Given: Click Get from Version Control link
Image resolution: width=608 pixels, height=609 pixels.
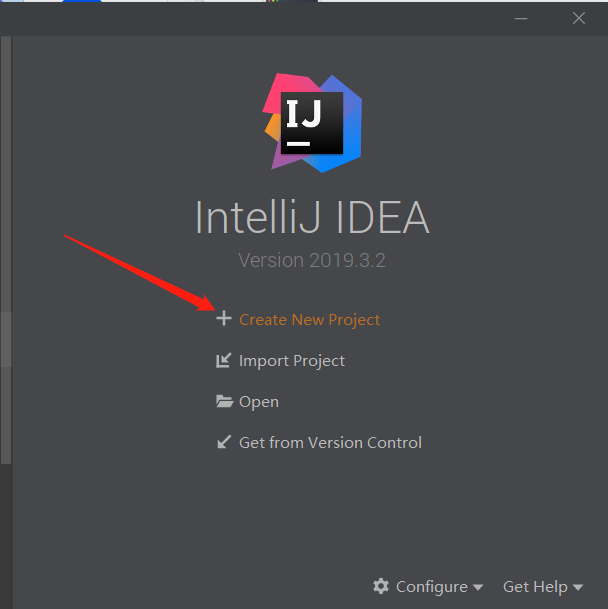Looking at the screenshot, I should tap(330, 442).
